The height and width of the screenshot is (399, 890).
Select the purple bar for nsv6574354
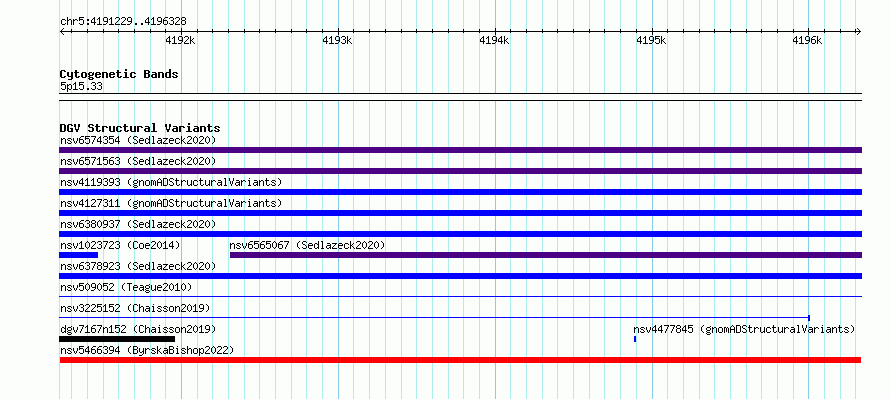click(x=460, y=150)
